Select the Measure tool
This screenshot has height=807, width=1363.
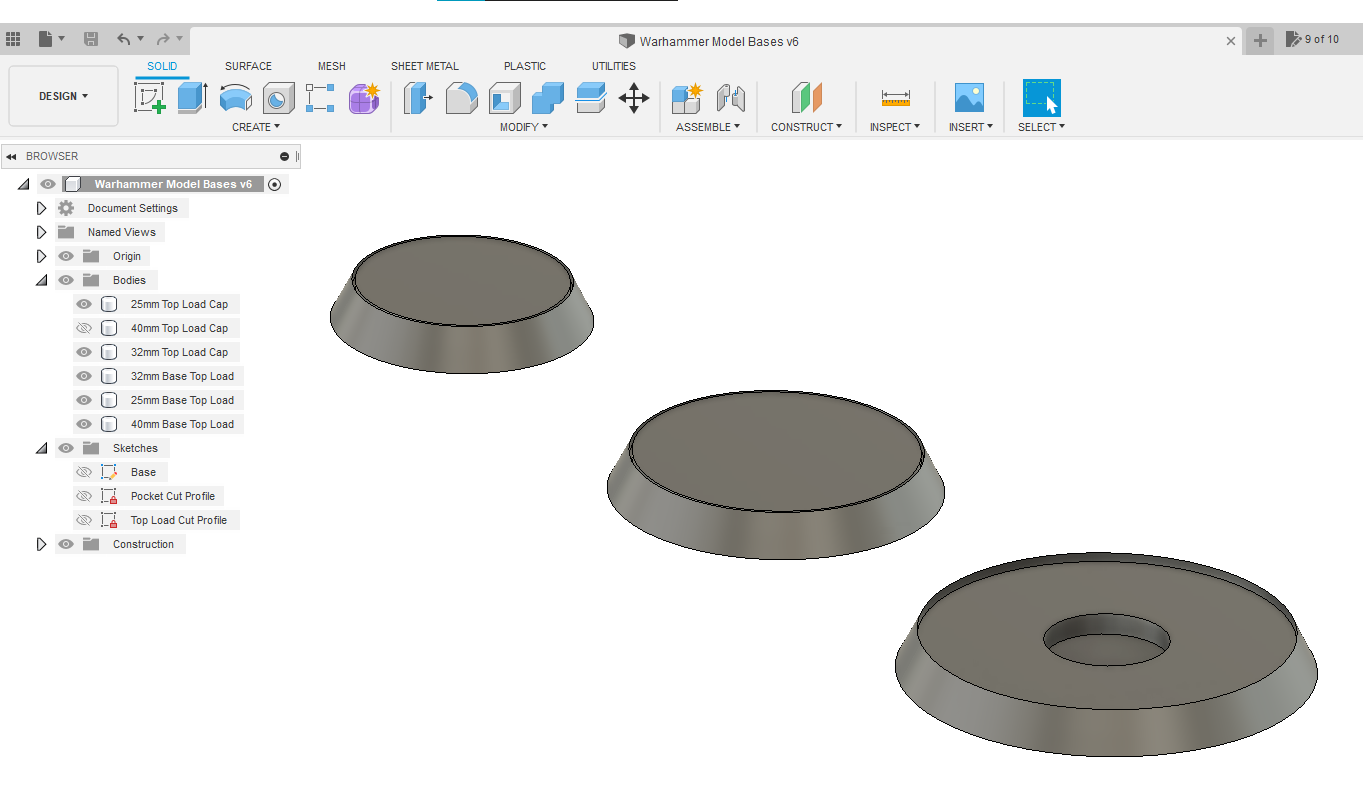click(895, 98)
